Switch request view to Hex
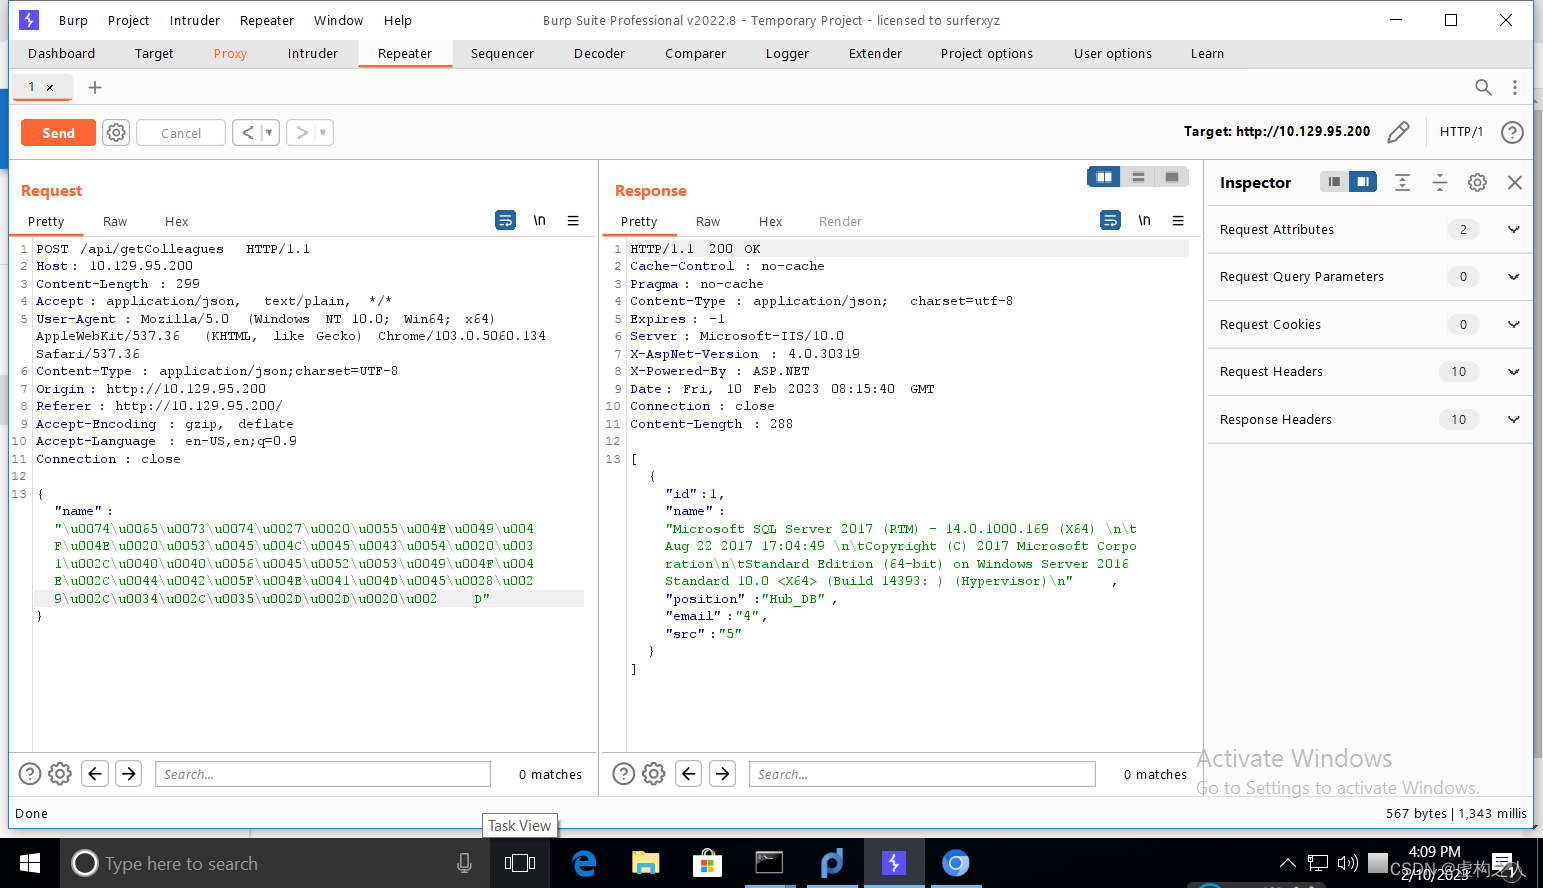 click(176, 221)
